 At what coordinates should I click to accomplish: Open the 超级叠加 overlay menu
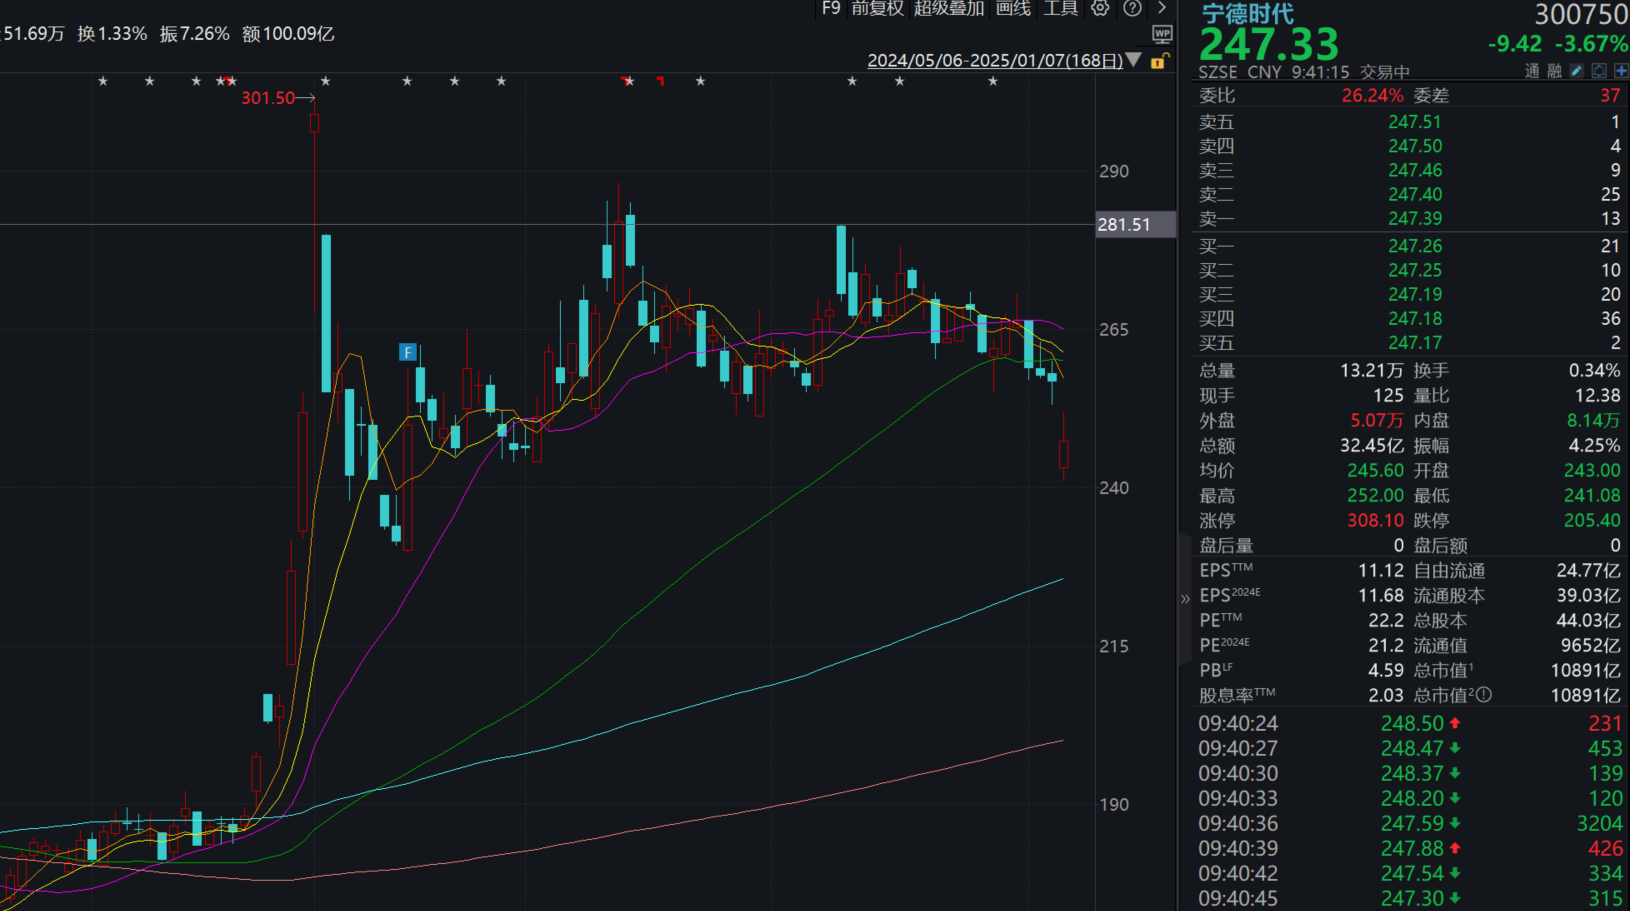click(x=949, y=8)
